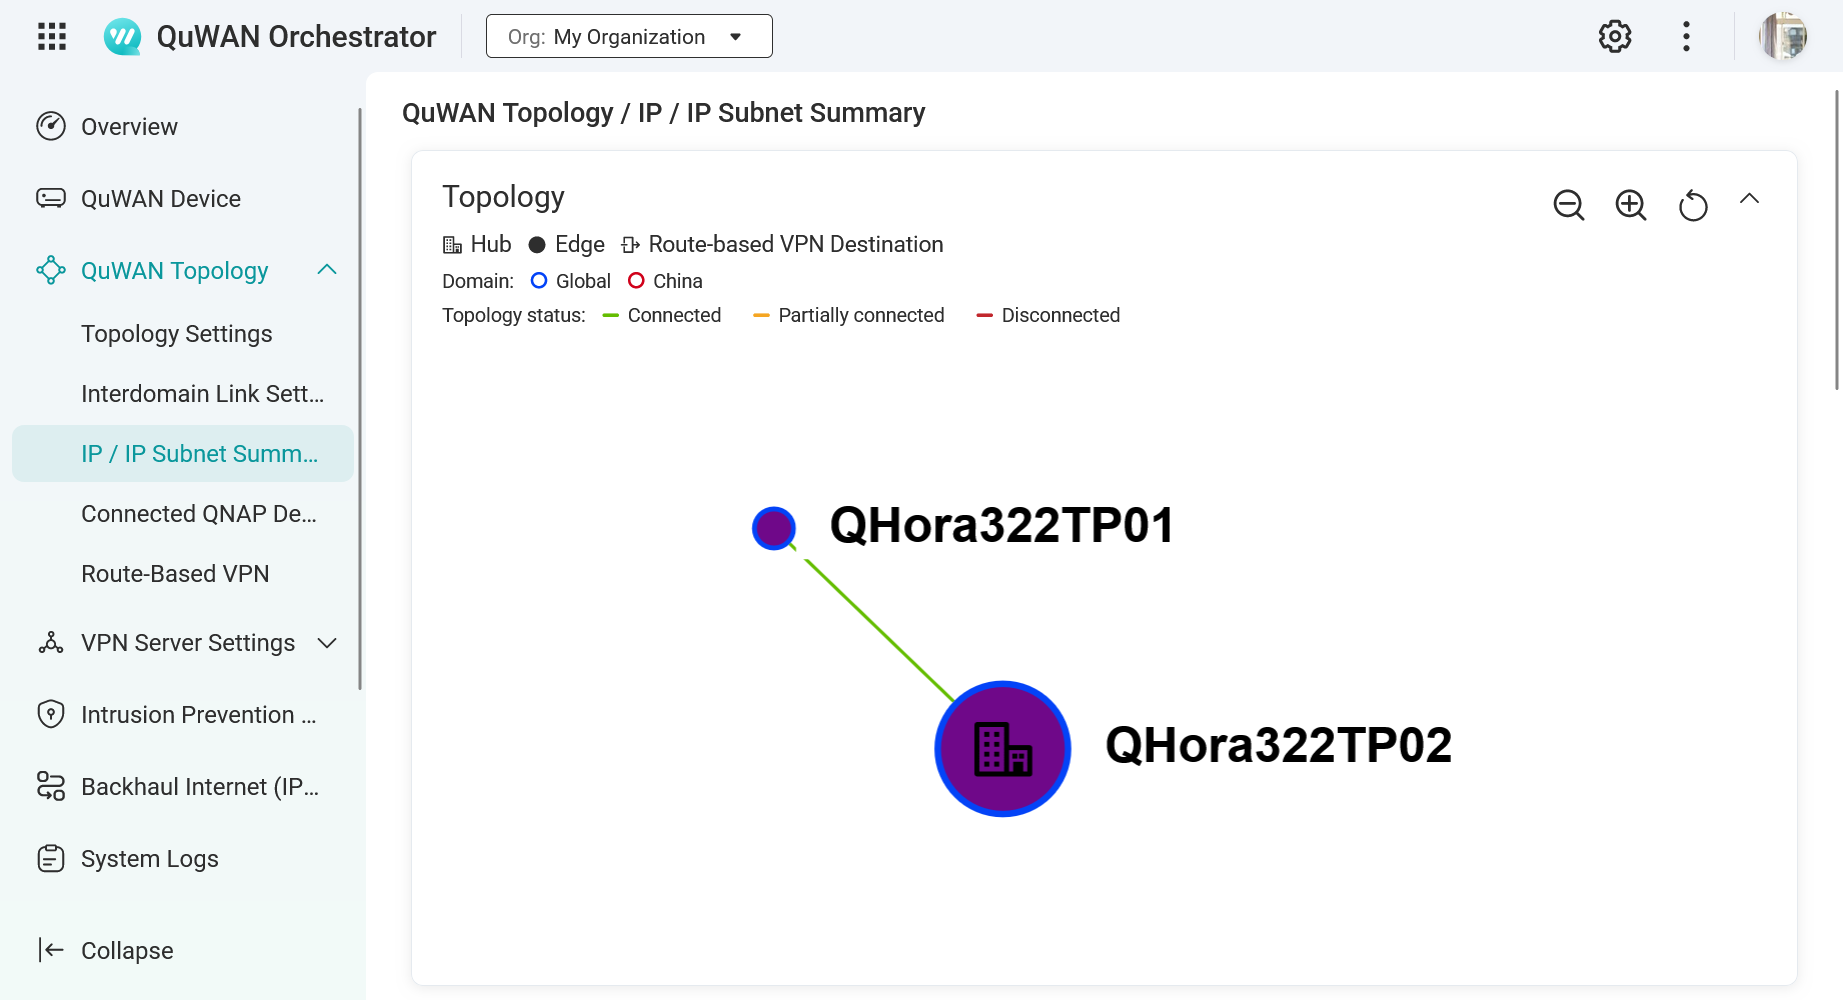This screenshot has width=1843, height=1000.
Task: Select the QHora322TP02 hub node
Action: [1002, 749]
